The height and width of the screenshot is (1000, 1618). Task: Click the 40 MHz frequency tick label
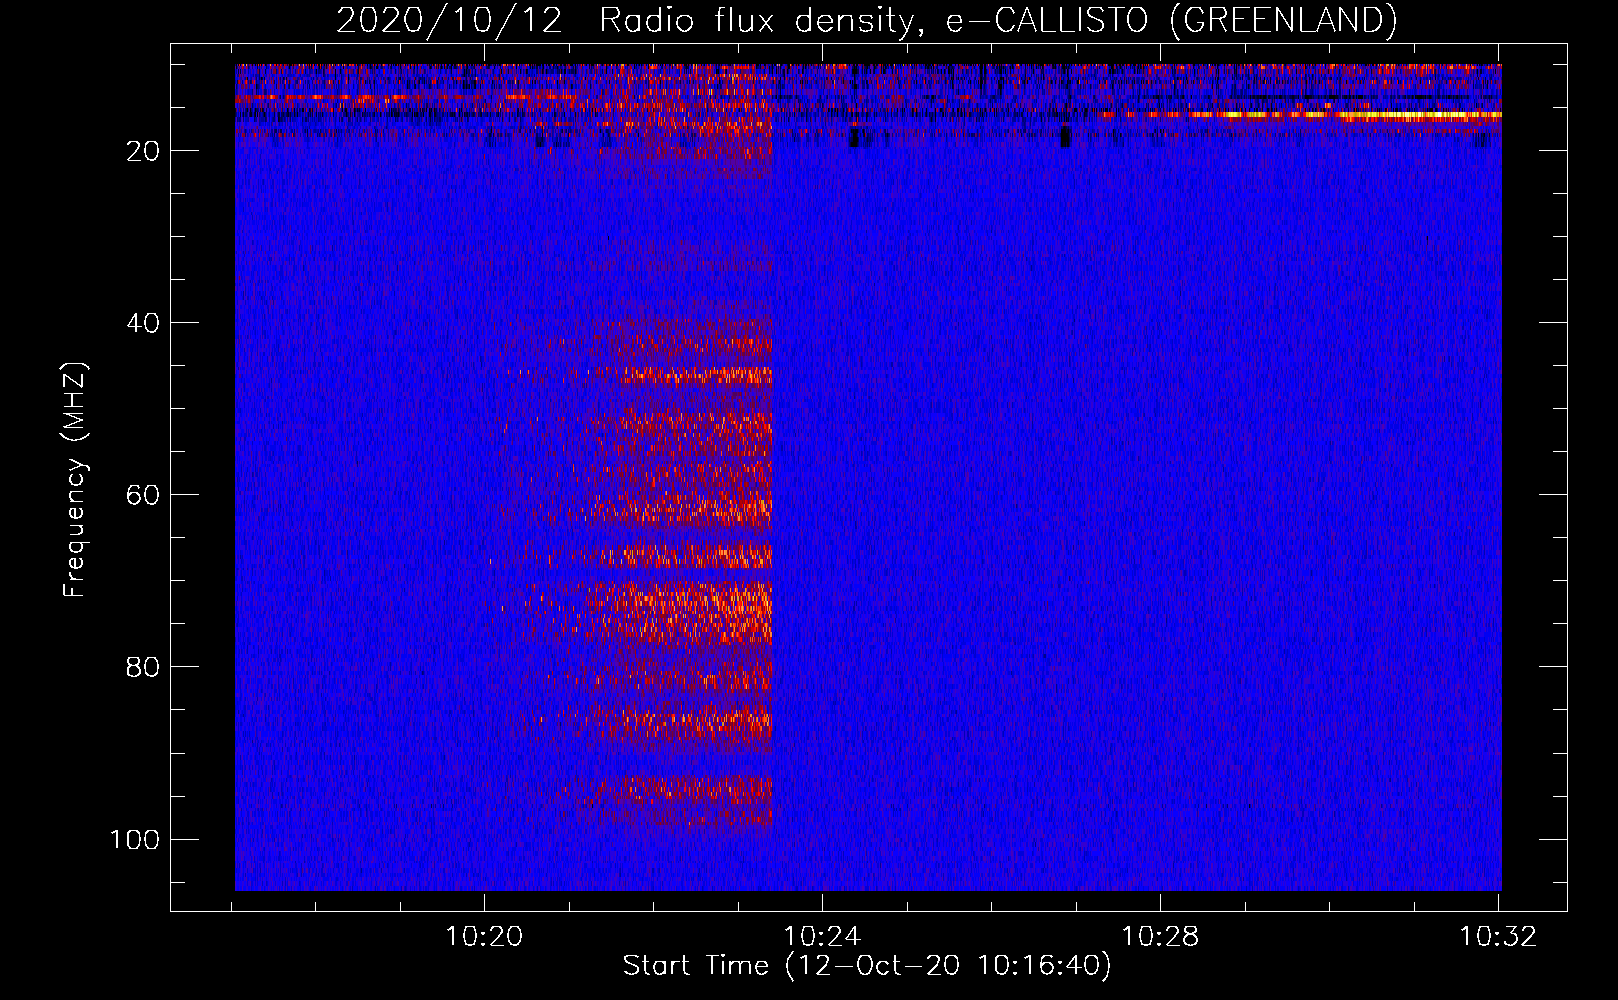tap(143, 323)
